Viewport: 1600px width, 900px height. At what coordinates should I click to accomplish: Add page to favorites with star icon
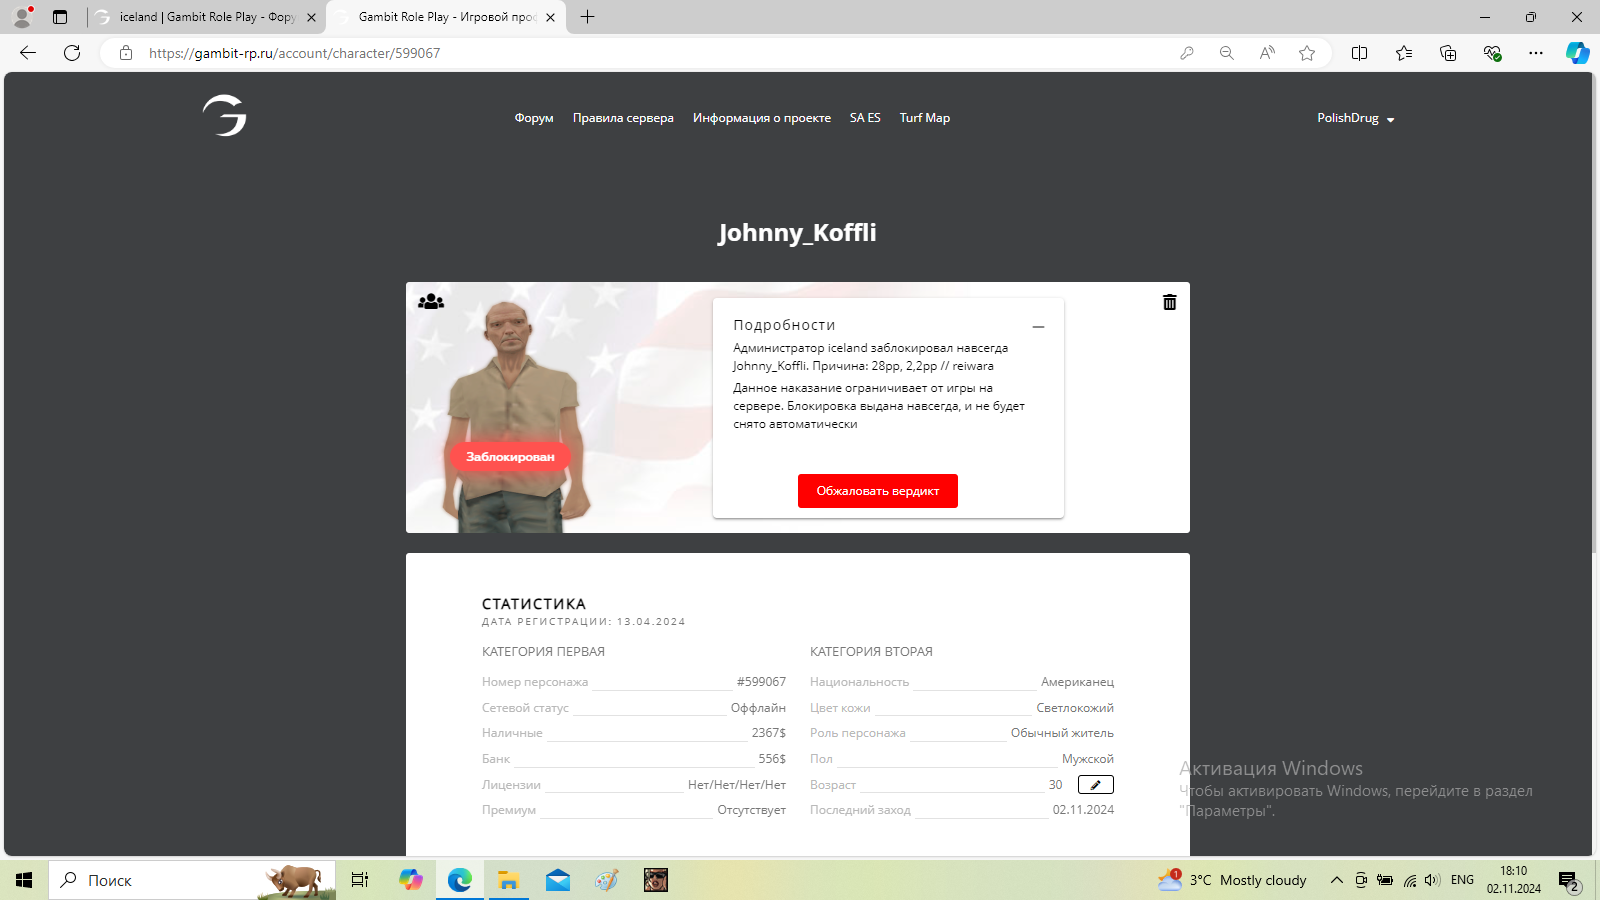tap(1307, 53)
